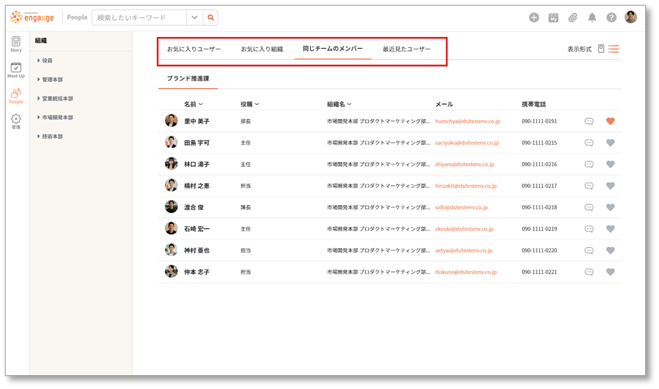The width and height of the screenshot is (659, 389).
Task: Click phone number 090-1111-0216
Action: point(539,164)
